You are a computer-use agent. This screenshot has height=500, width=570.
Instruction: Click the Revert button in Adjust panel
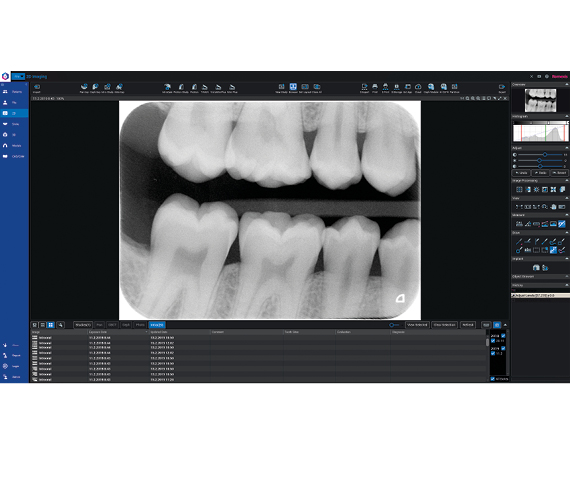559,173
